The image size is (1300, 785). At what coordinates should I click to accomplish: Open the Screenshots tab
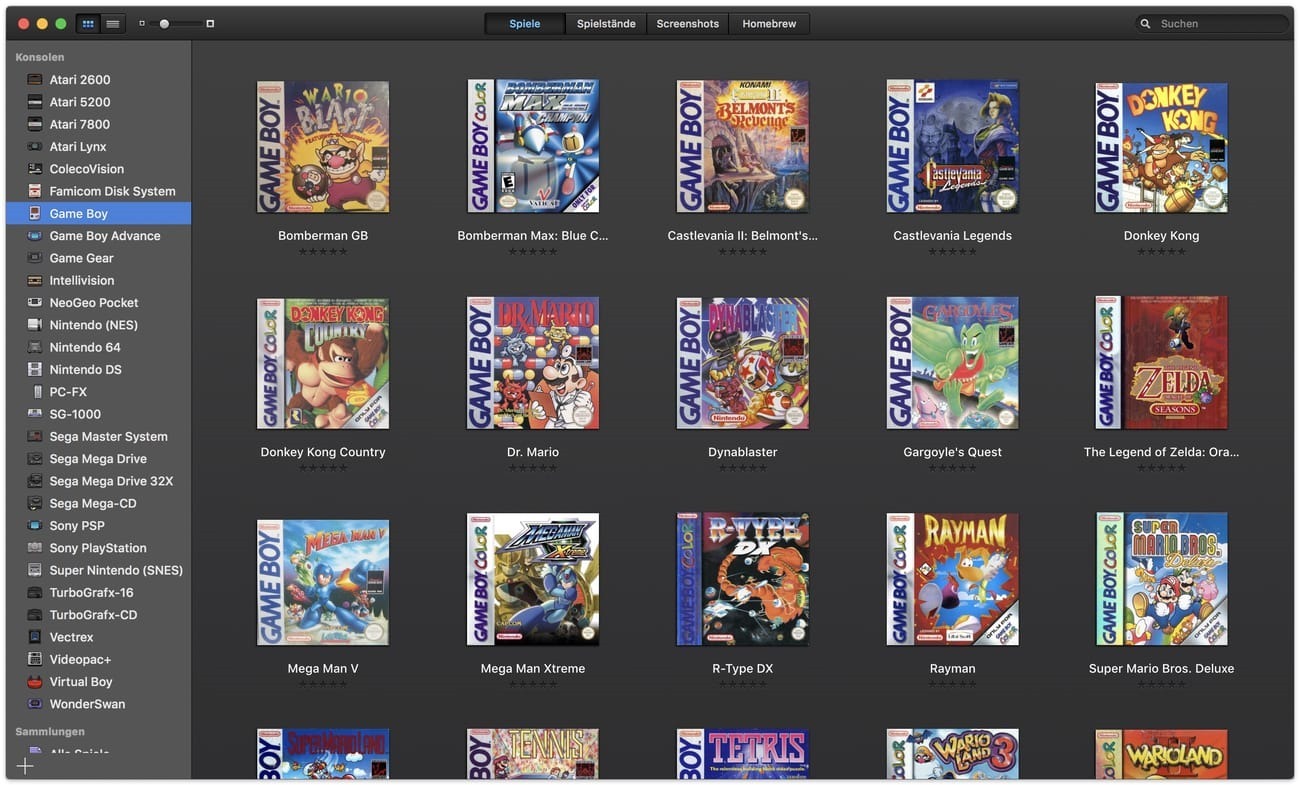688,24
